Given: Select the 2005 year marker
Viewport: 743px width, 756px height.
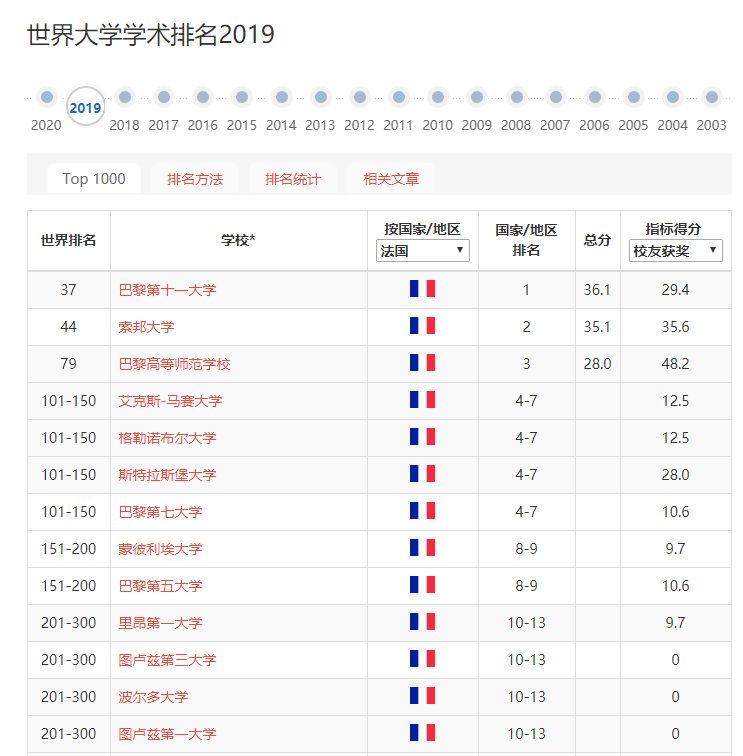Looking at the screenshot, I should pos(634,97).
